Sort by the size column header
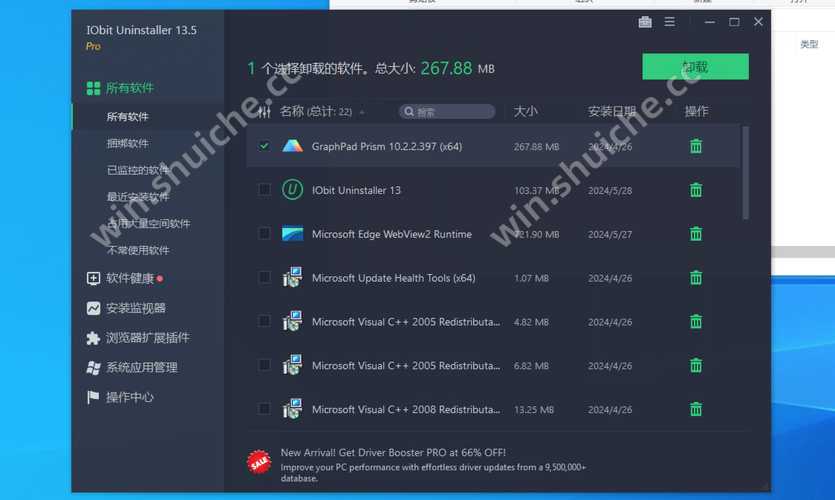The image size is (835, 500). pyautogui.click(x=526, y=111)
